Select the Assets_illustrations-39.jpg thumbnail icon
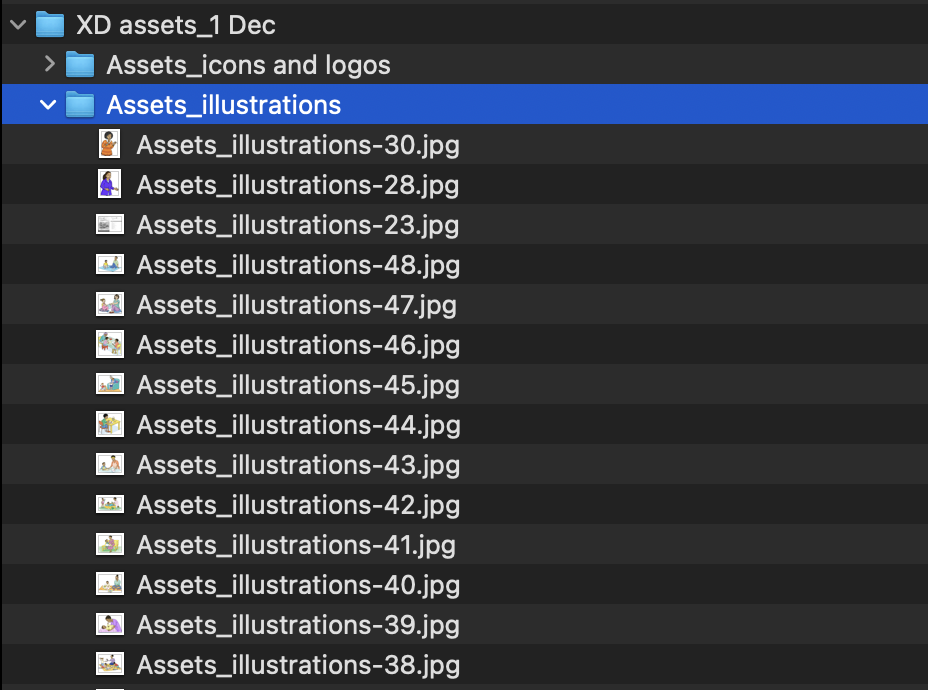Viewport: 928px width, 690px height. click(109, 624)
